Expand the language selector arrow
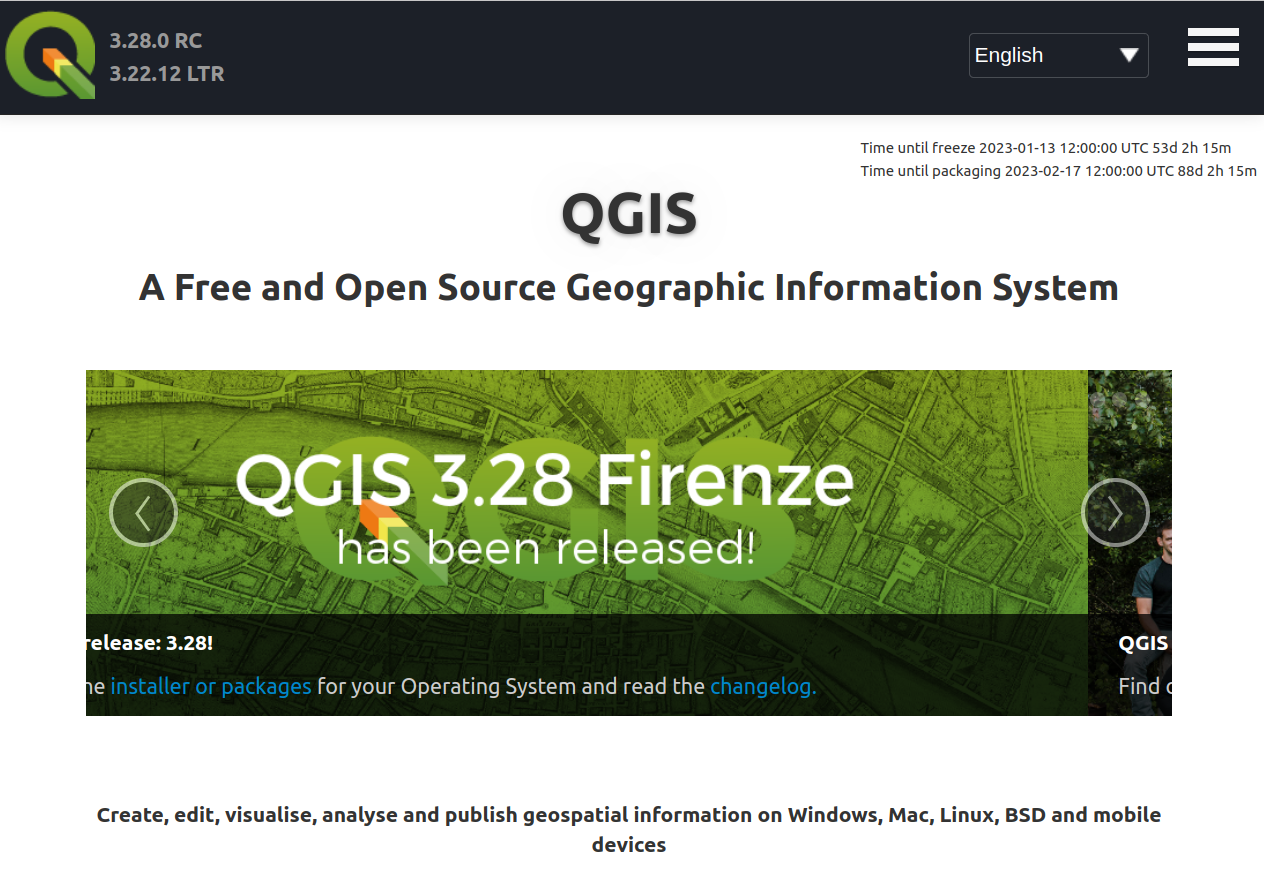 pos(1131,55)
